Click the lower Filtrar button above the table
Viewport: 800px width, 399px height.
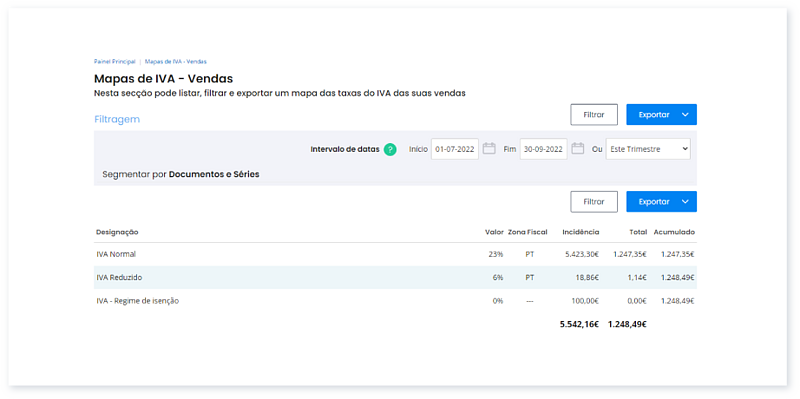[x=594, y=202]
